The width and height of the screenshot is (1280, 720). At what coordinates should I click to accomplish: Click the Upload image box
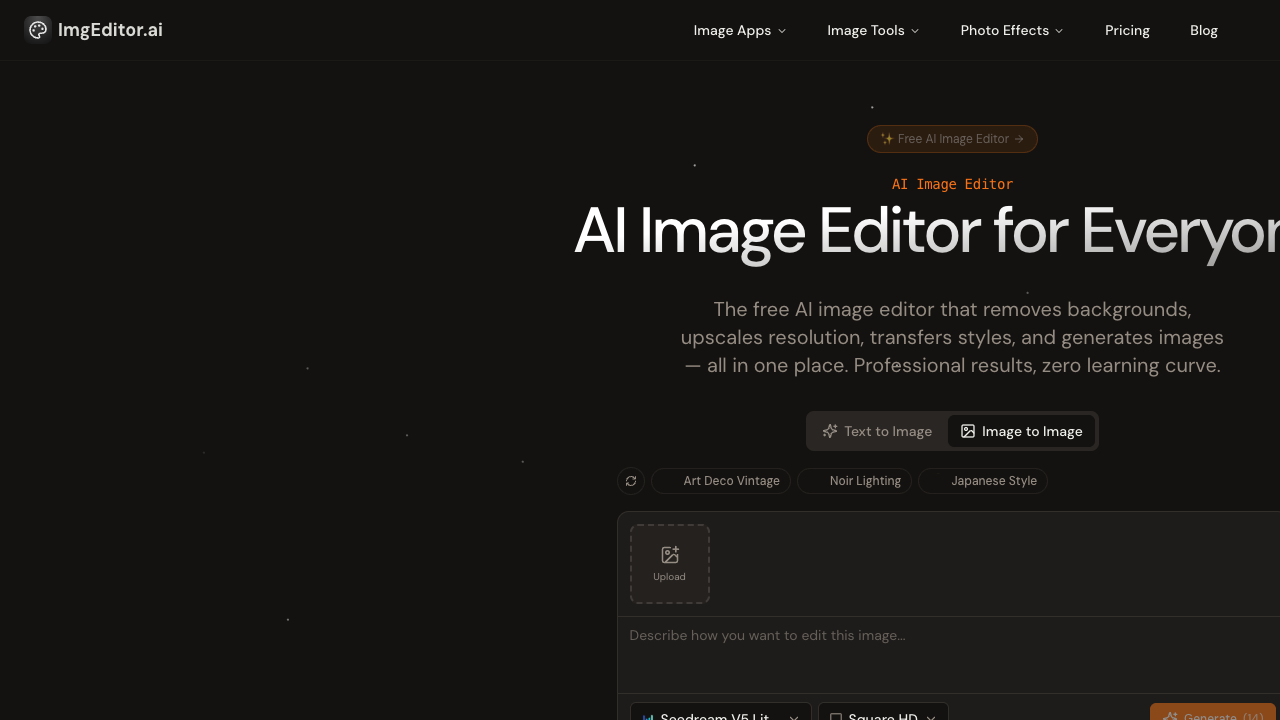670,564
